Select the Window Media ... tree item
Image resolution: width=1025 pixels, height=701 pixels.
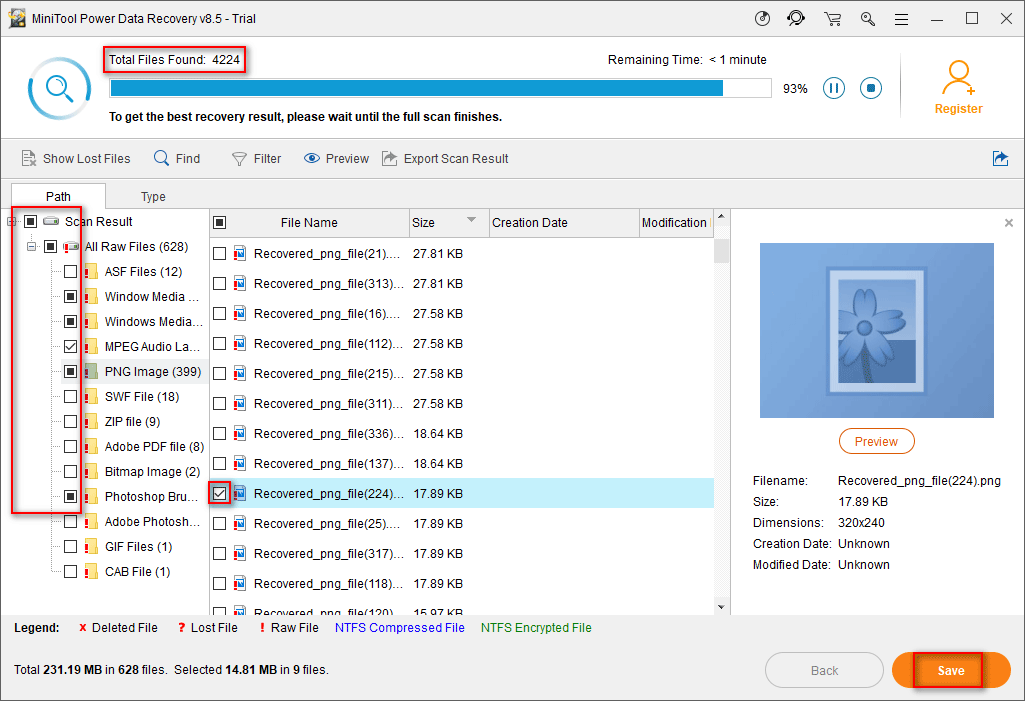[152, 296]
